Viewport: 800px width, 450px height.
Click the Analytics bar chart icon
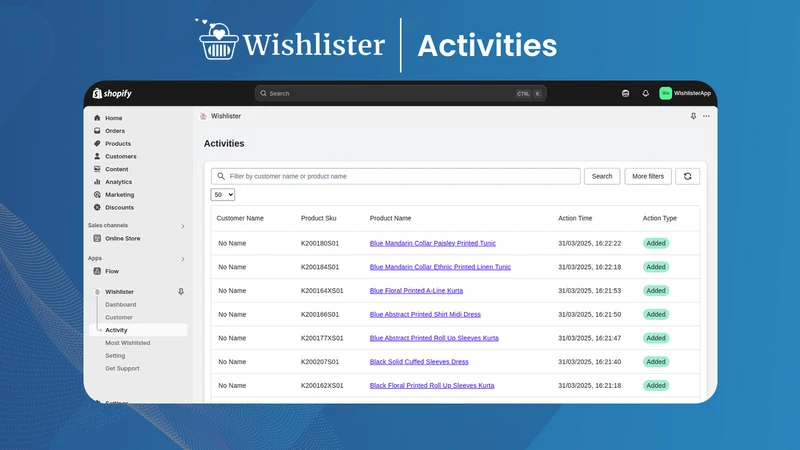pos(97,182)
